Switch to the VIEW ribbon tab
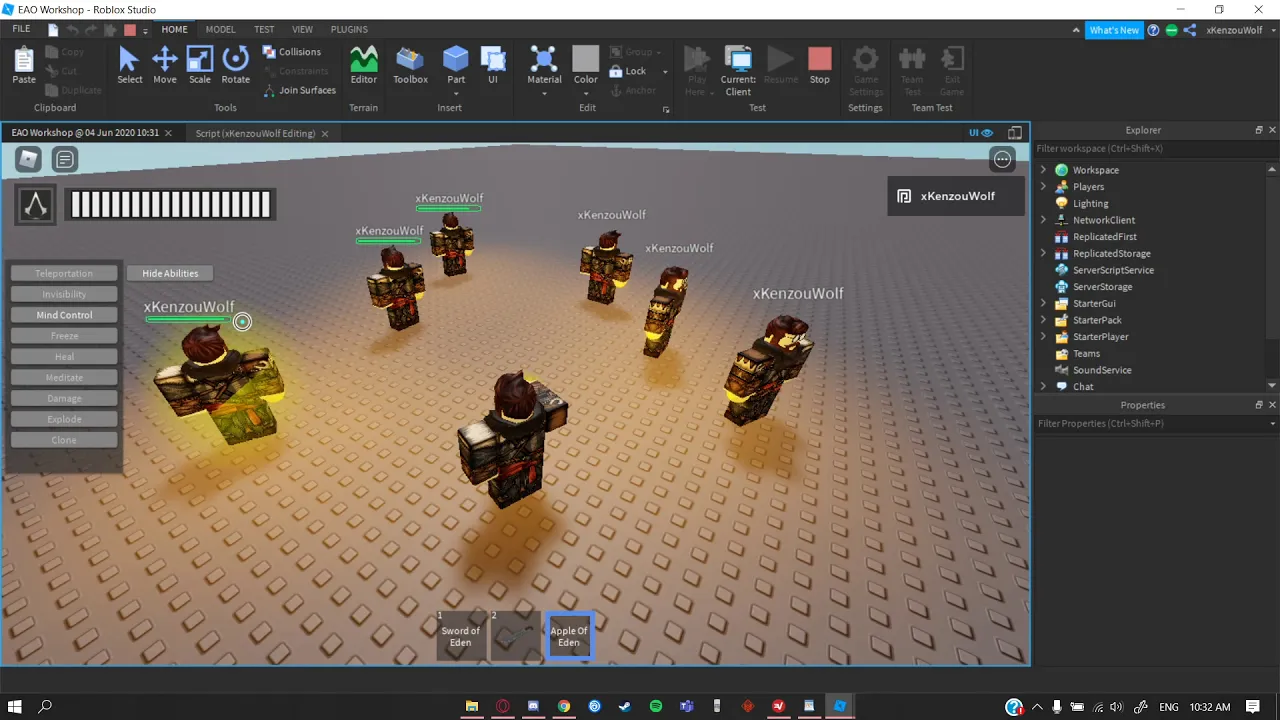 302,30
